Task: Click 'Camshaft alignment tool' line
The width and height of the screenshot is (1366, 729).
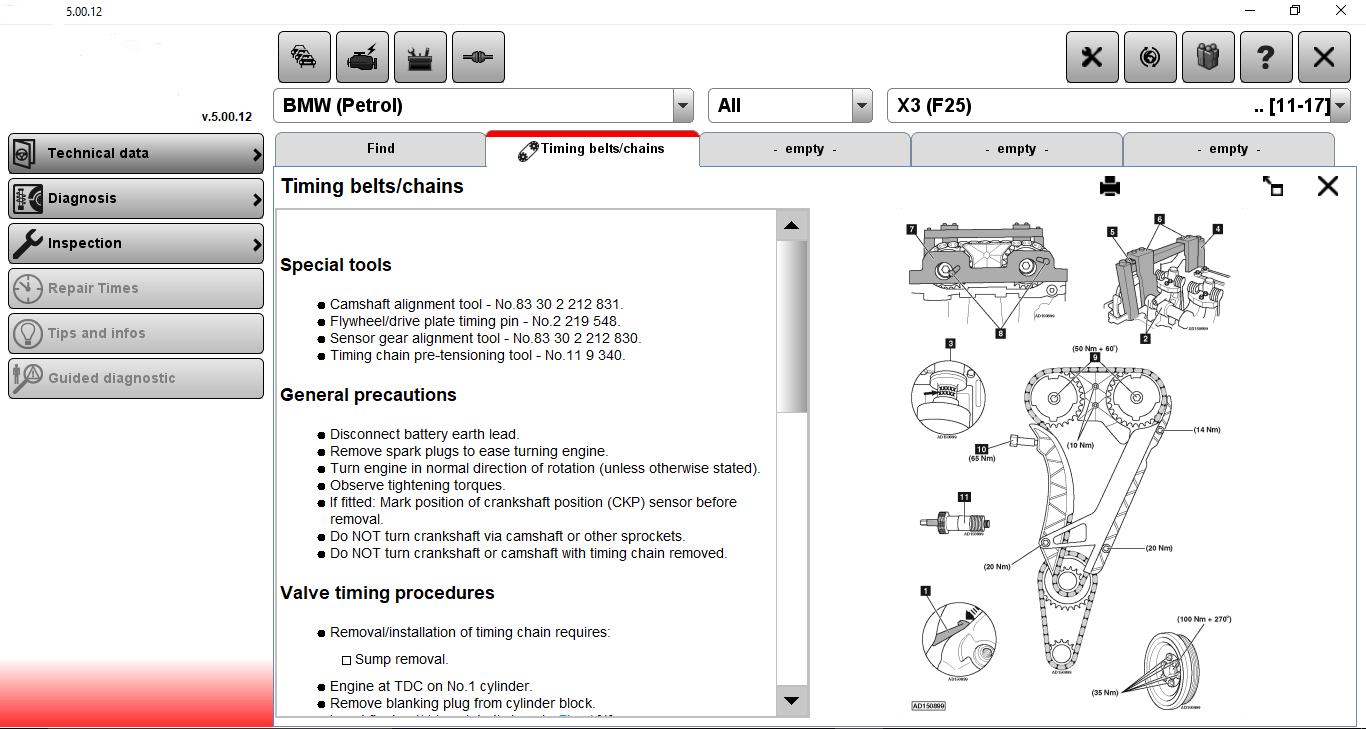Action: pos(477,304)
